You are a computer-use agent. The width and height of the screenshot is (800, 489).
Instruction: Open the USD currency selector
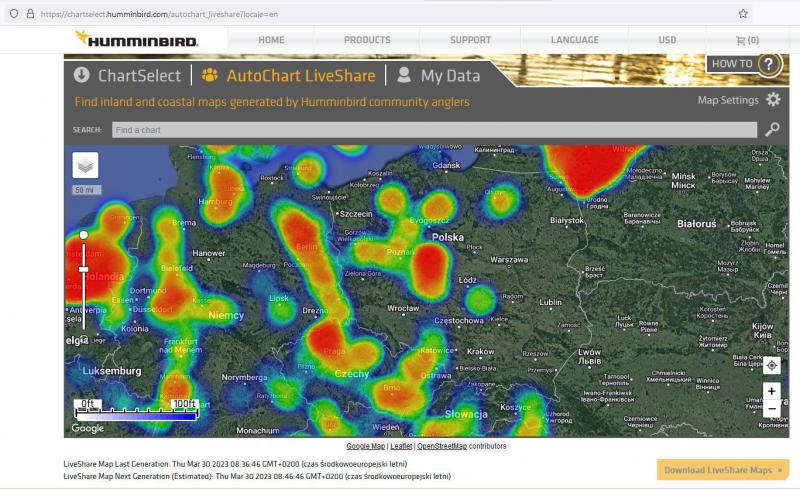point(667,40)
